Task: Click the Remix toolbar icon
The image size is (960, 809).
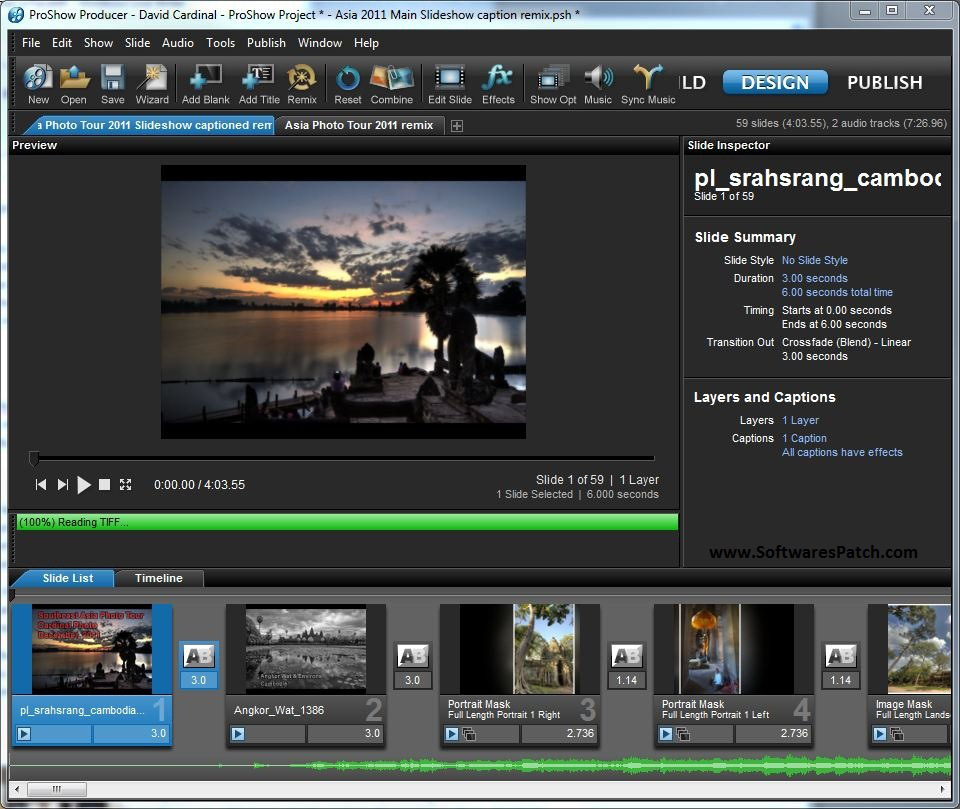Action: click(302, 79)
